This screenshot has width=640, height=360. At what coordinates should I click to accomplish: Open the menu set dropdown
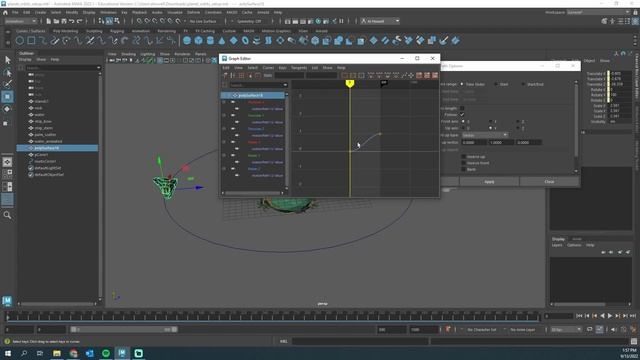pyautogui.click(x=20, y=21)
